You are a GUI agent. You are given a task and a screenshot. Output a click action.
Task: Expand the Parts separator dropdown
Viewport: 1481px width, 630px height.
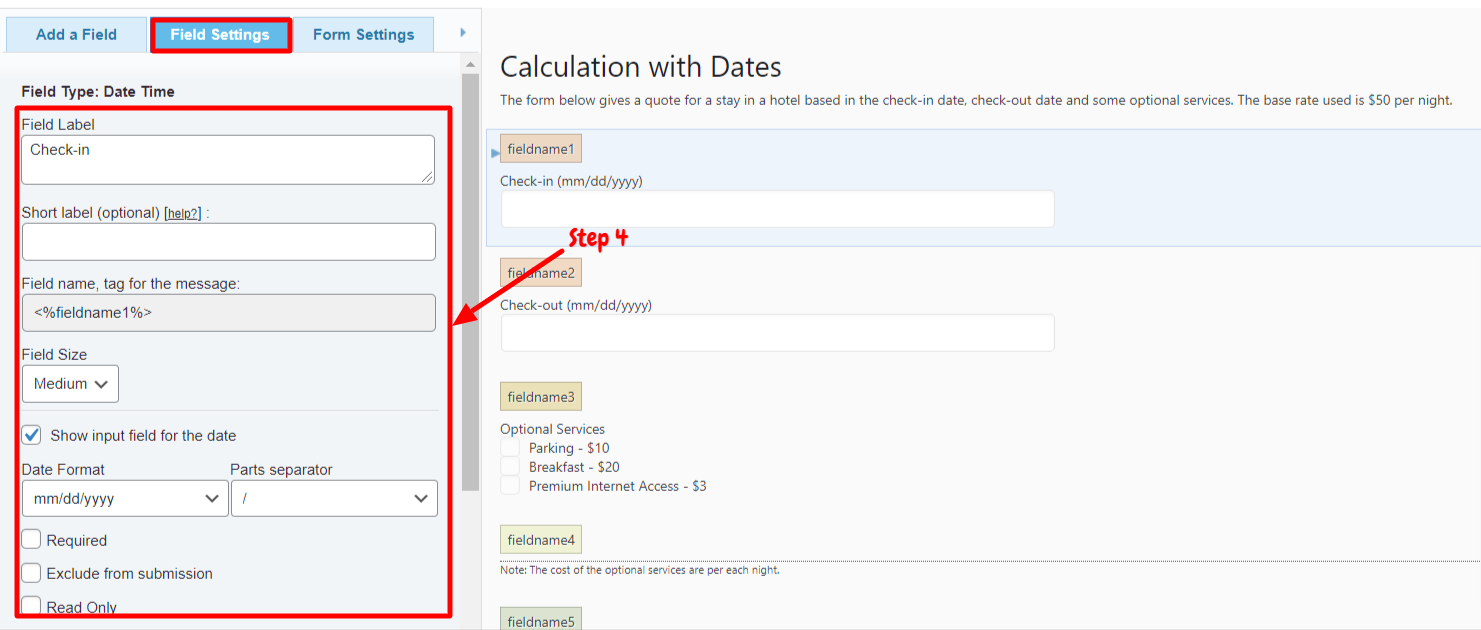334,498
